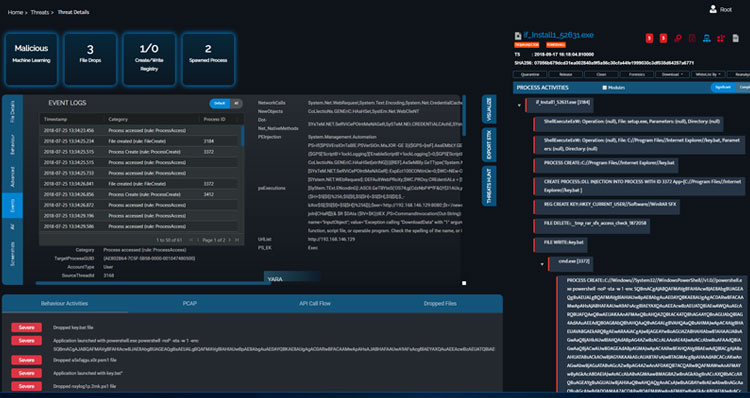Open the white report document icon

coord(736,38)
